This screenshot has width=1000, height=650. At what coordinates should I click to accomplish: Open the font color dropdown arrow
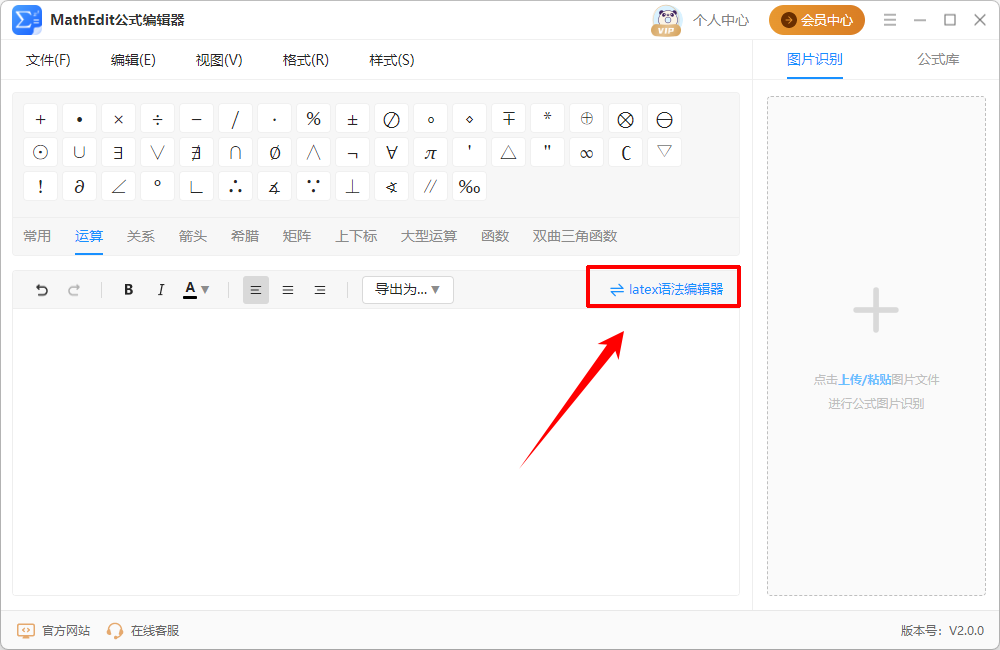[x=205, y=290]
